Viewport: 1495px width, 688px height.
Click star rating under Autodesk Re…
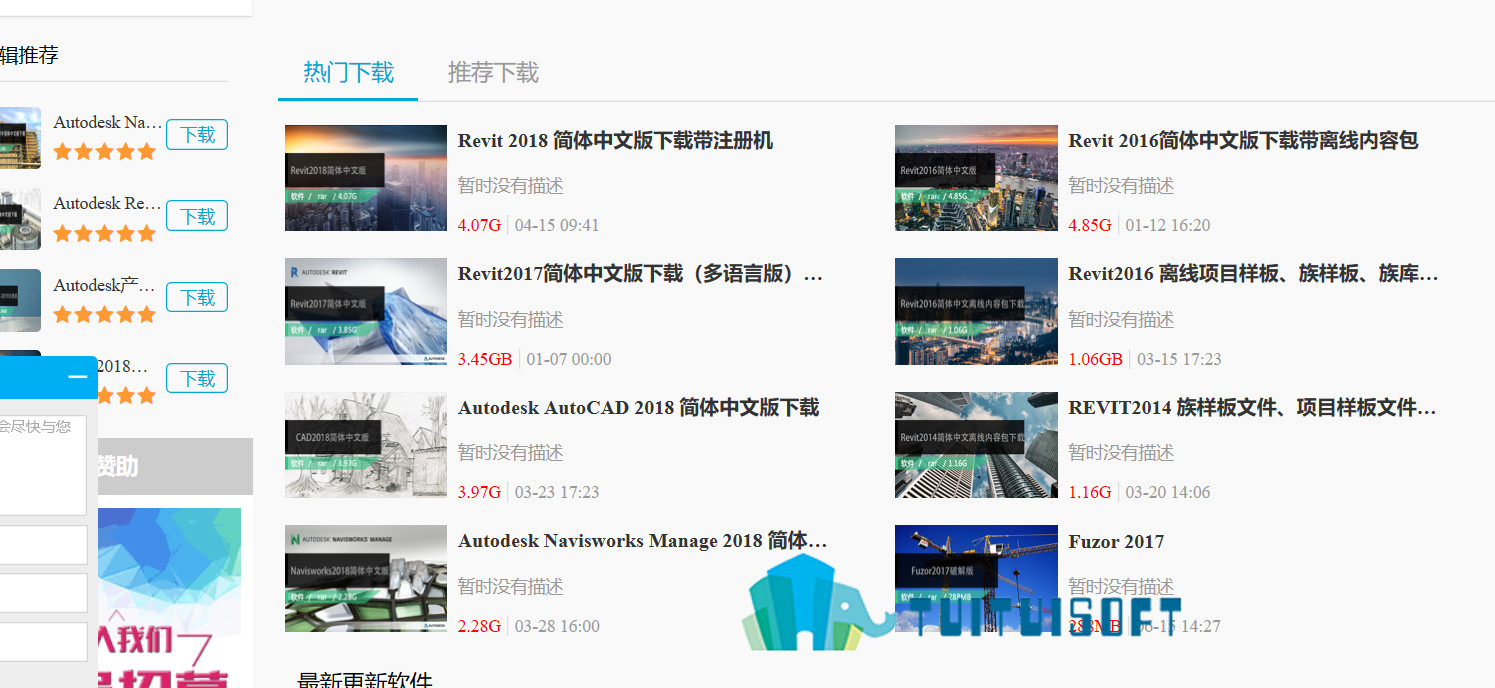point(105,233)
